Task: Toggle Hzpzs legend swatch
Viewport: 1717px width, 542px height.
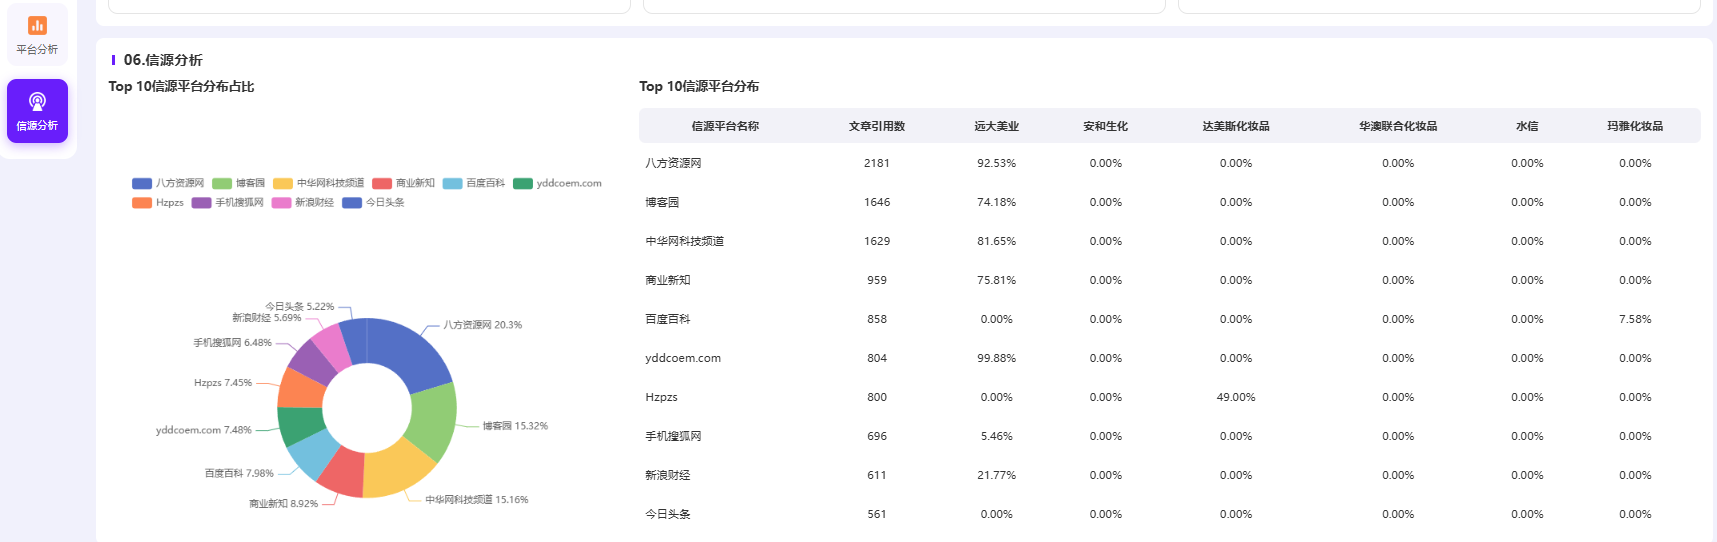Action: [x=142, y=203]
